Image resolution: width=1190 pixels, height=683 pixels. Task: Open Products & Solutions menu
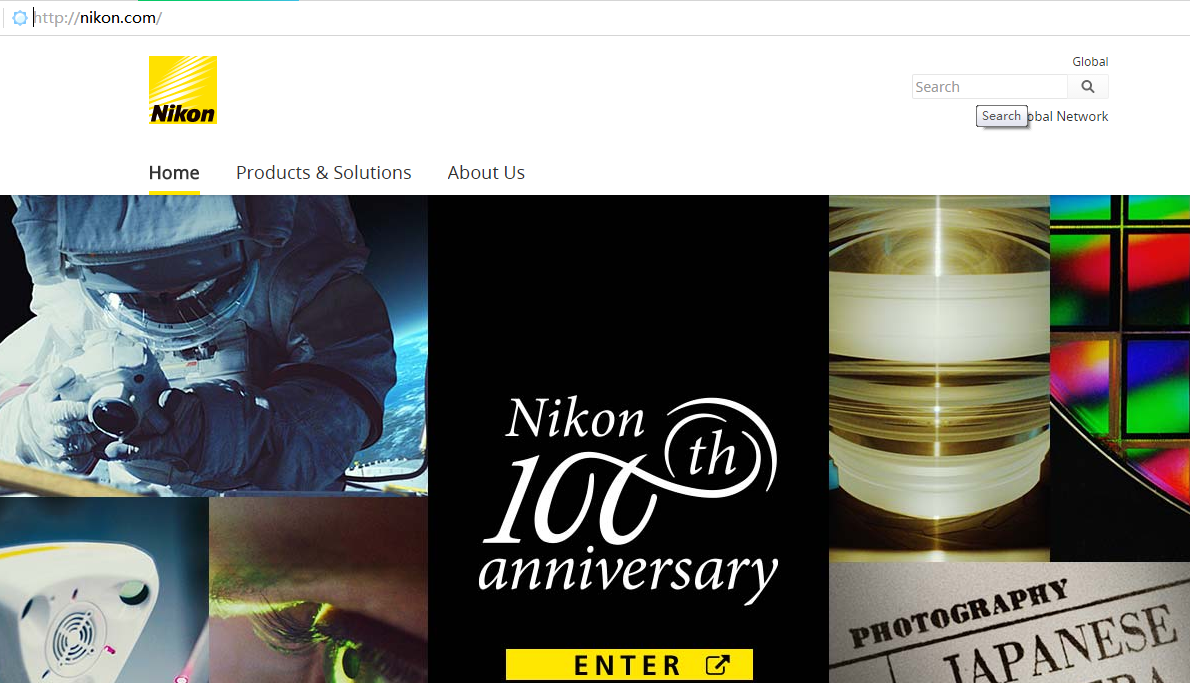323,172
